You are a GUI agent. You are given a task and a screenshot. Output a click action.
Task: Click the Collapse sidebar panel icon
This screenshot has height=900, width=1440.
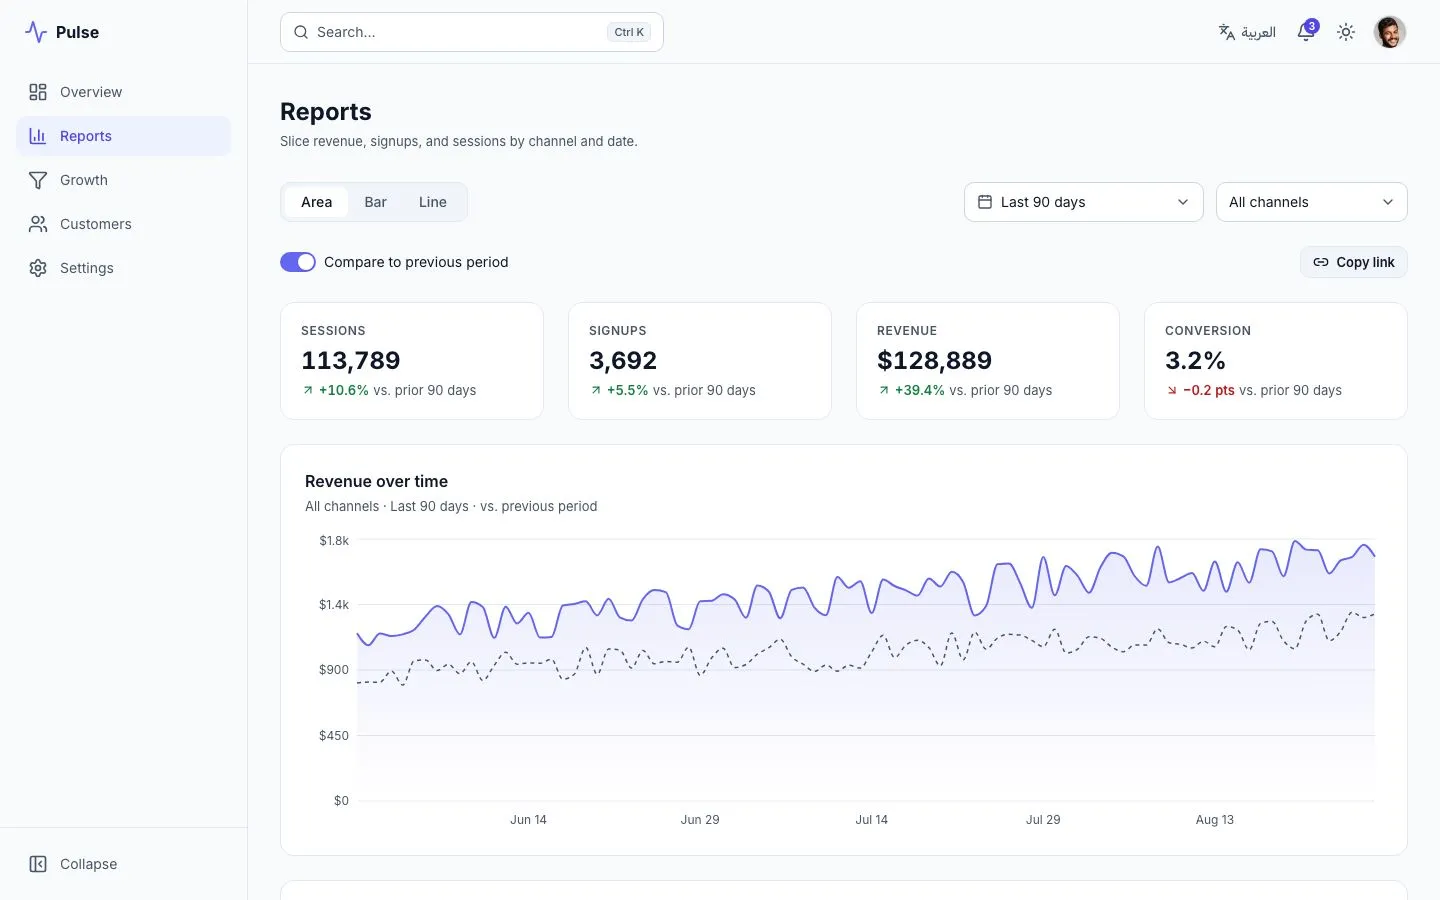pyautogui.click(x=38, y=864)
